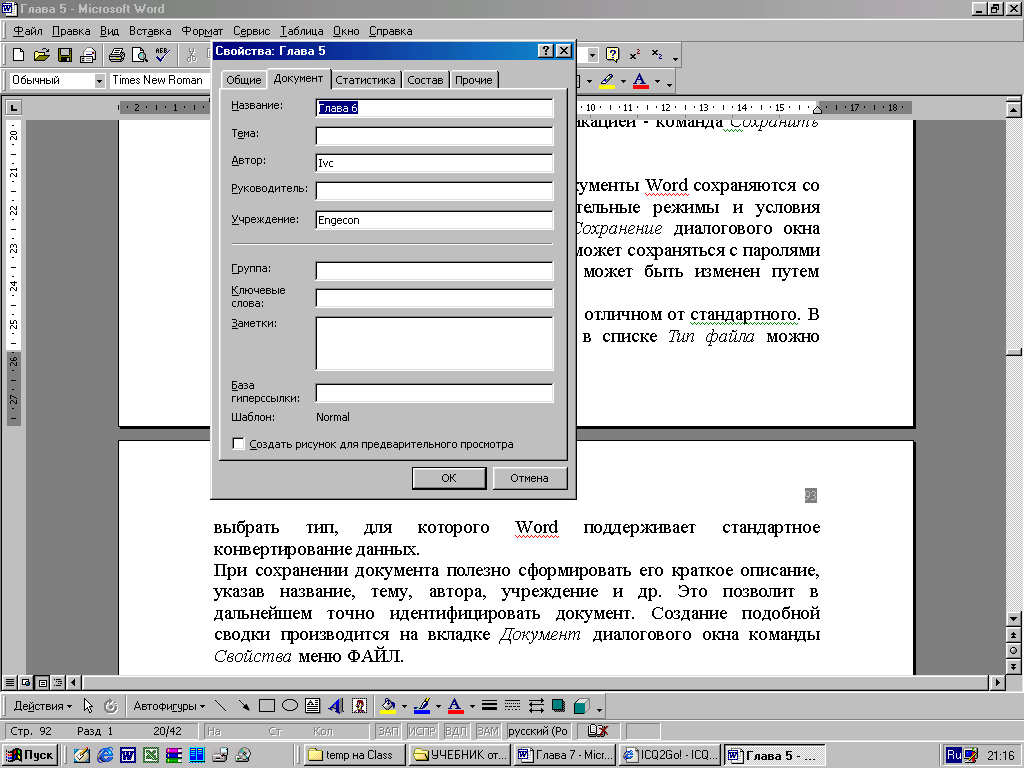The height and width of the screenshot is (768, 1024).
Task: Open formatting toolbar font color dropdown arrow
Action: tap(658, 82)
